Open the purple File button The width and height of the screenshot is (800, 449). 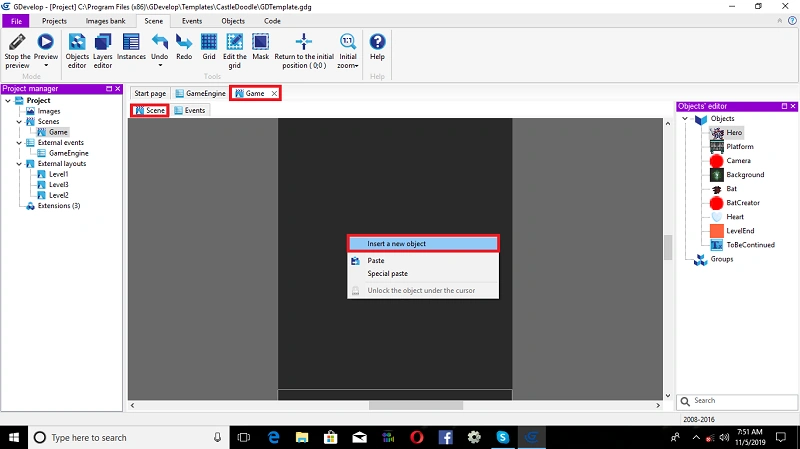pos(16,21)
